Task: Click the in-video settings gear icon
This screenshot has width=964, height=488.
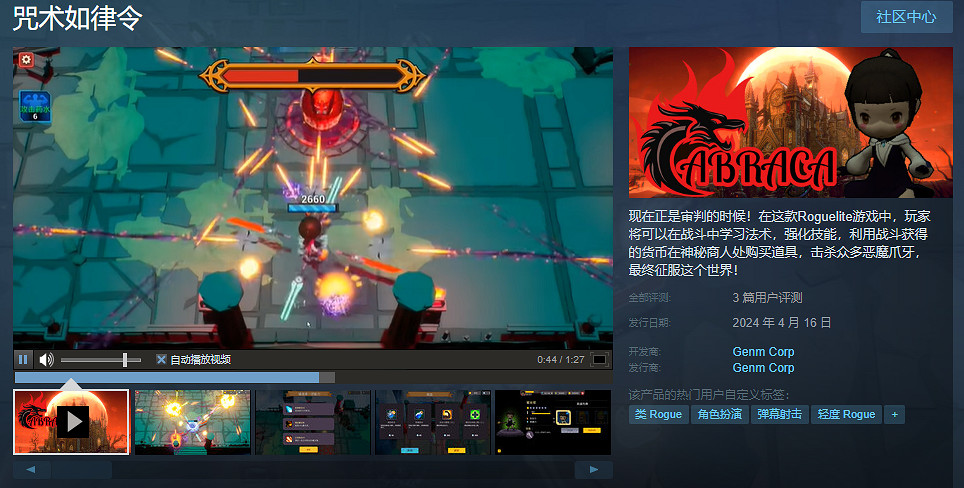Action: [26, 60]
